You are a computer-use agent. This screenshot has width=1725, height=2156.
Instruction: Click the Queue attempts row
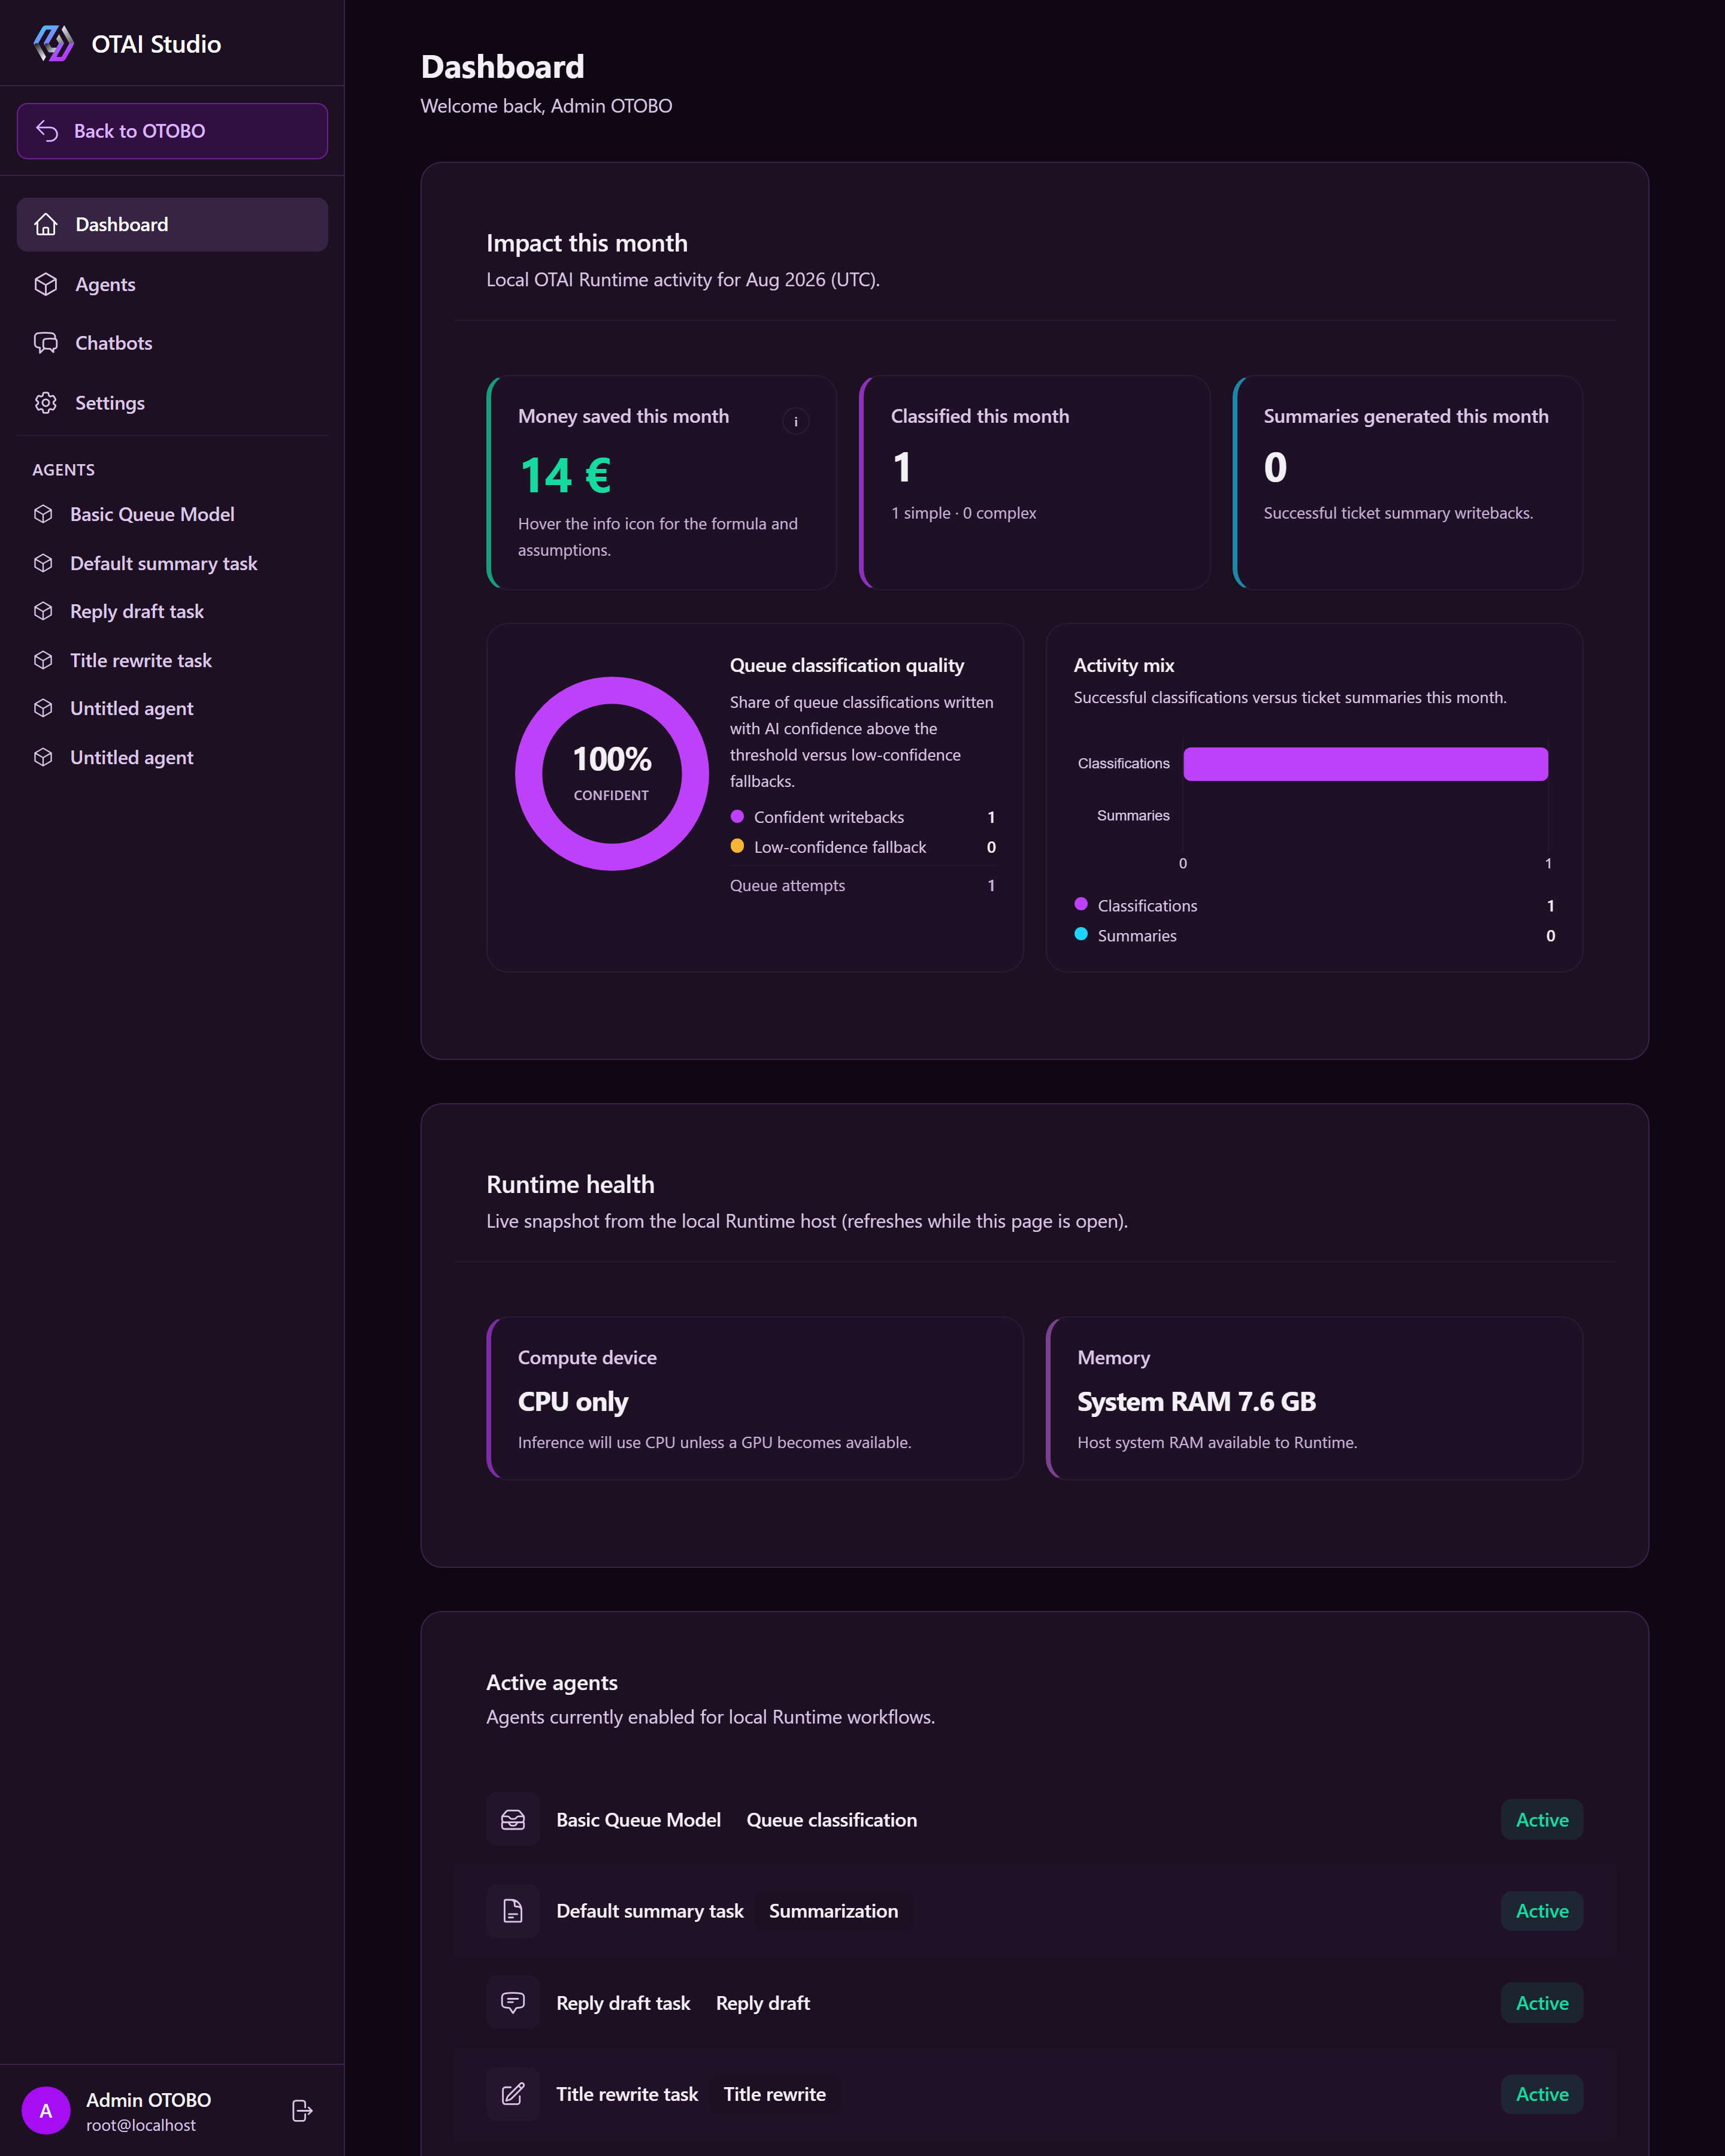(x=862, y=885)
